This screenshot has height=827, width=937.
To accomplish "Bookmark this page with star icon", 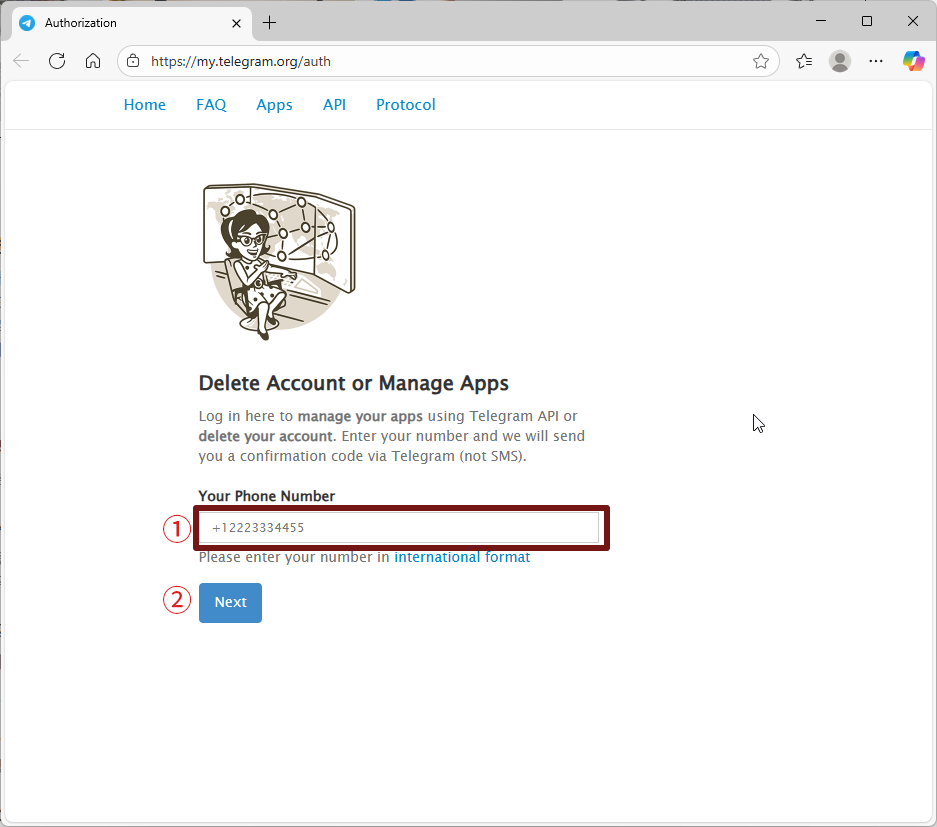I will 761,61.
